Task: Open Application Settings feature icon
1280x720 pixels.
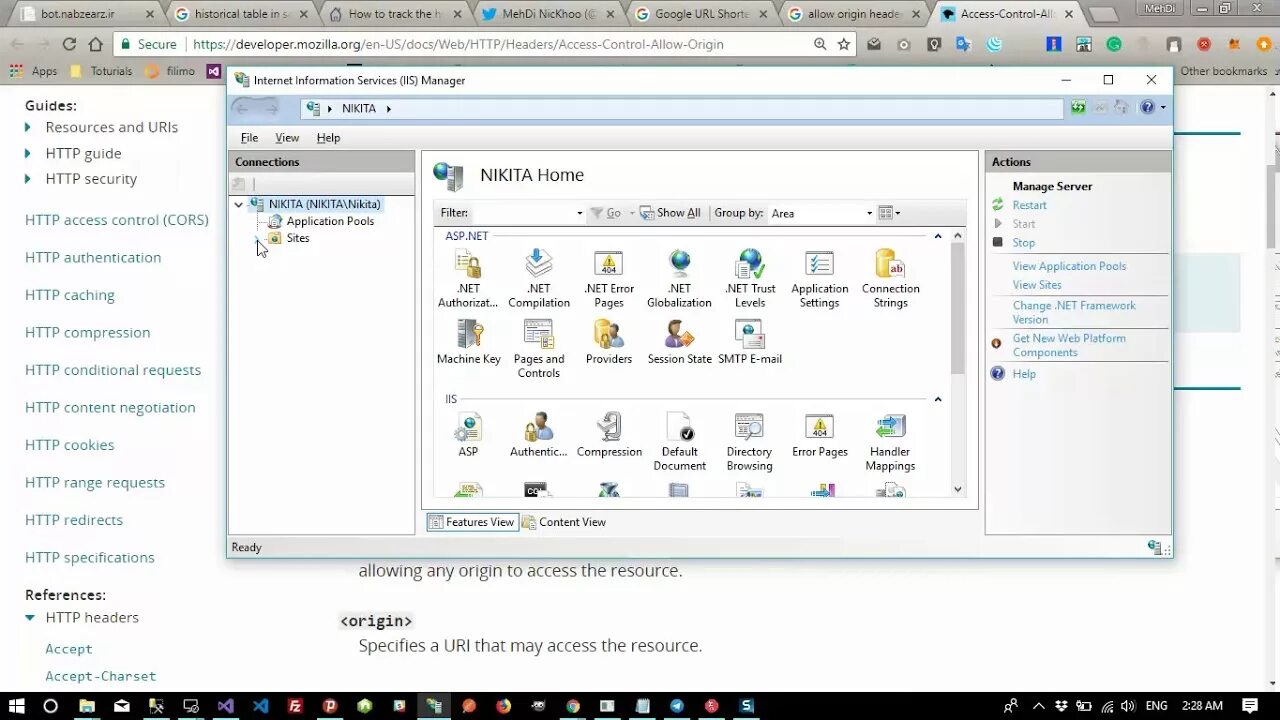Action: tap(819, 279)
